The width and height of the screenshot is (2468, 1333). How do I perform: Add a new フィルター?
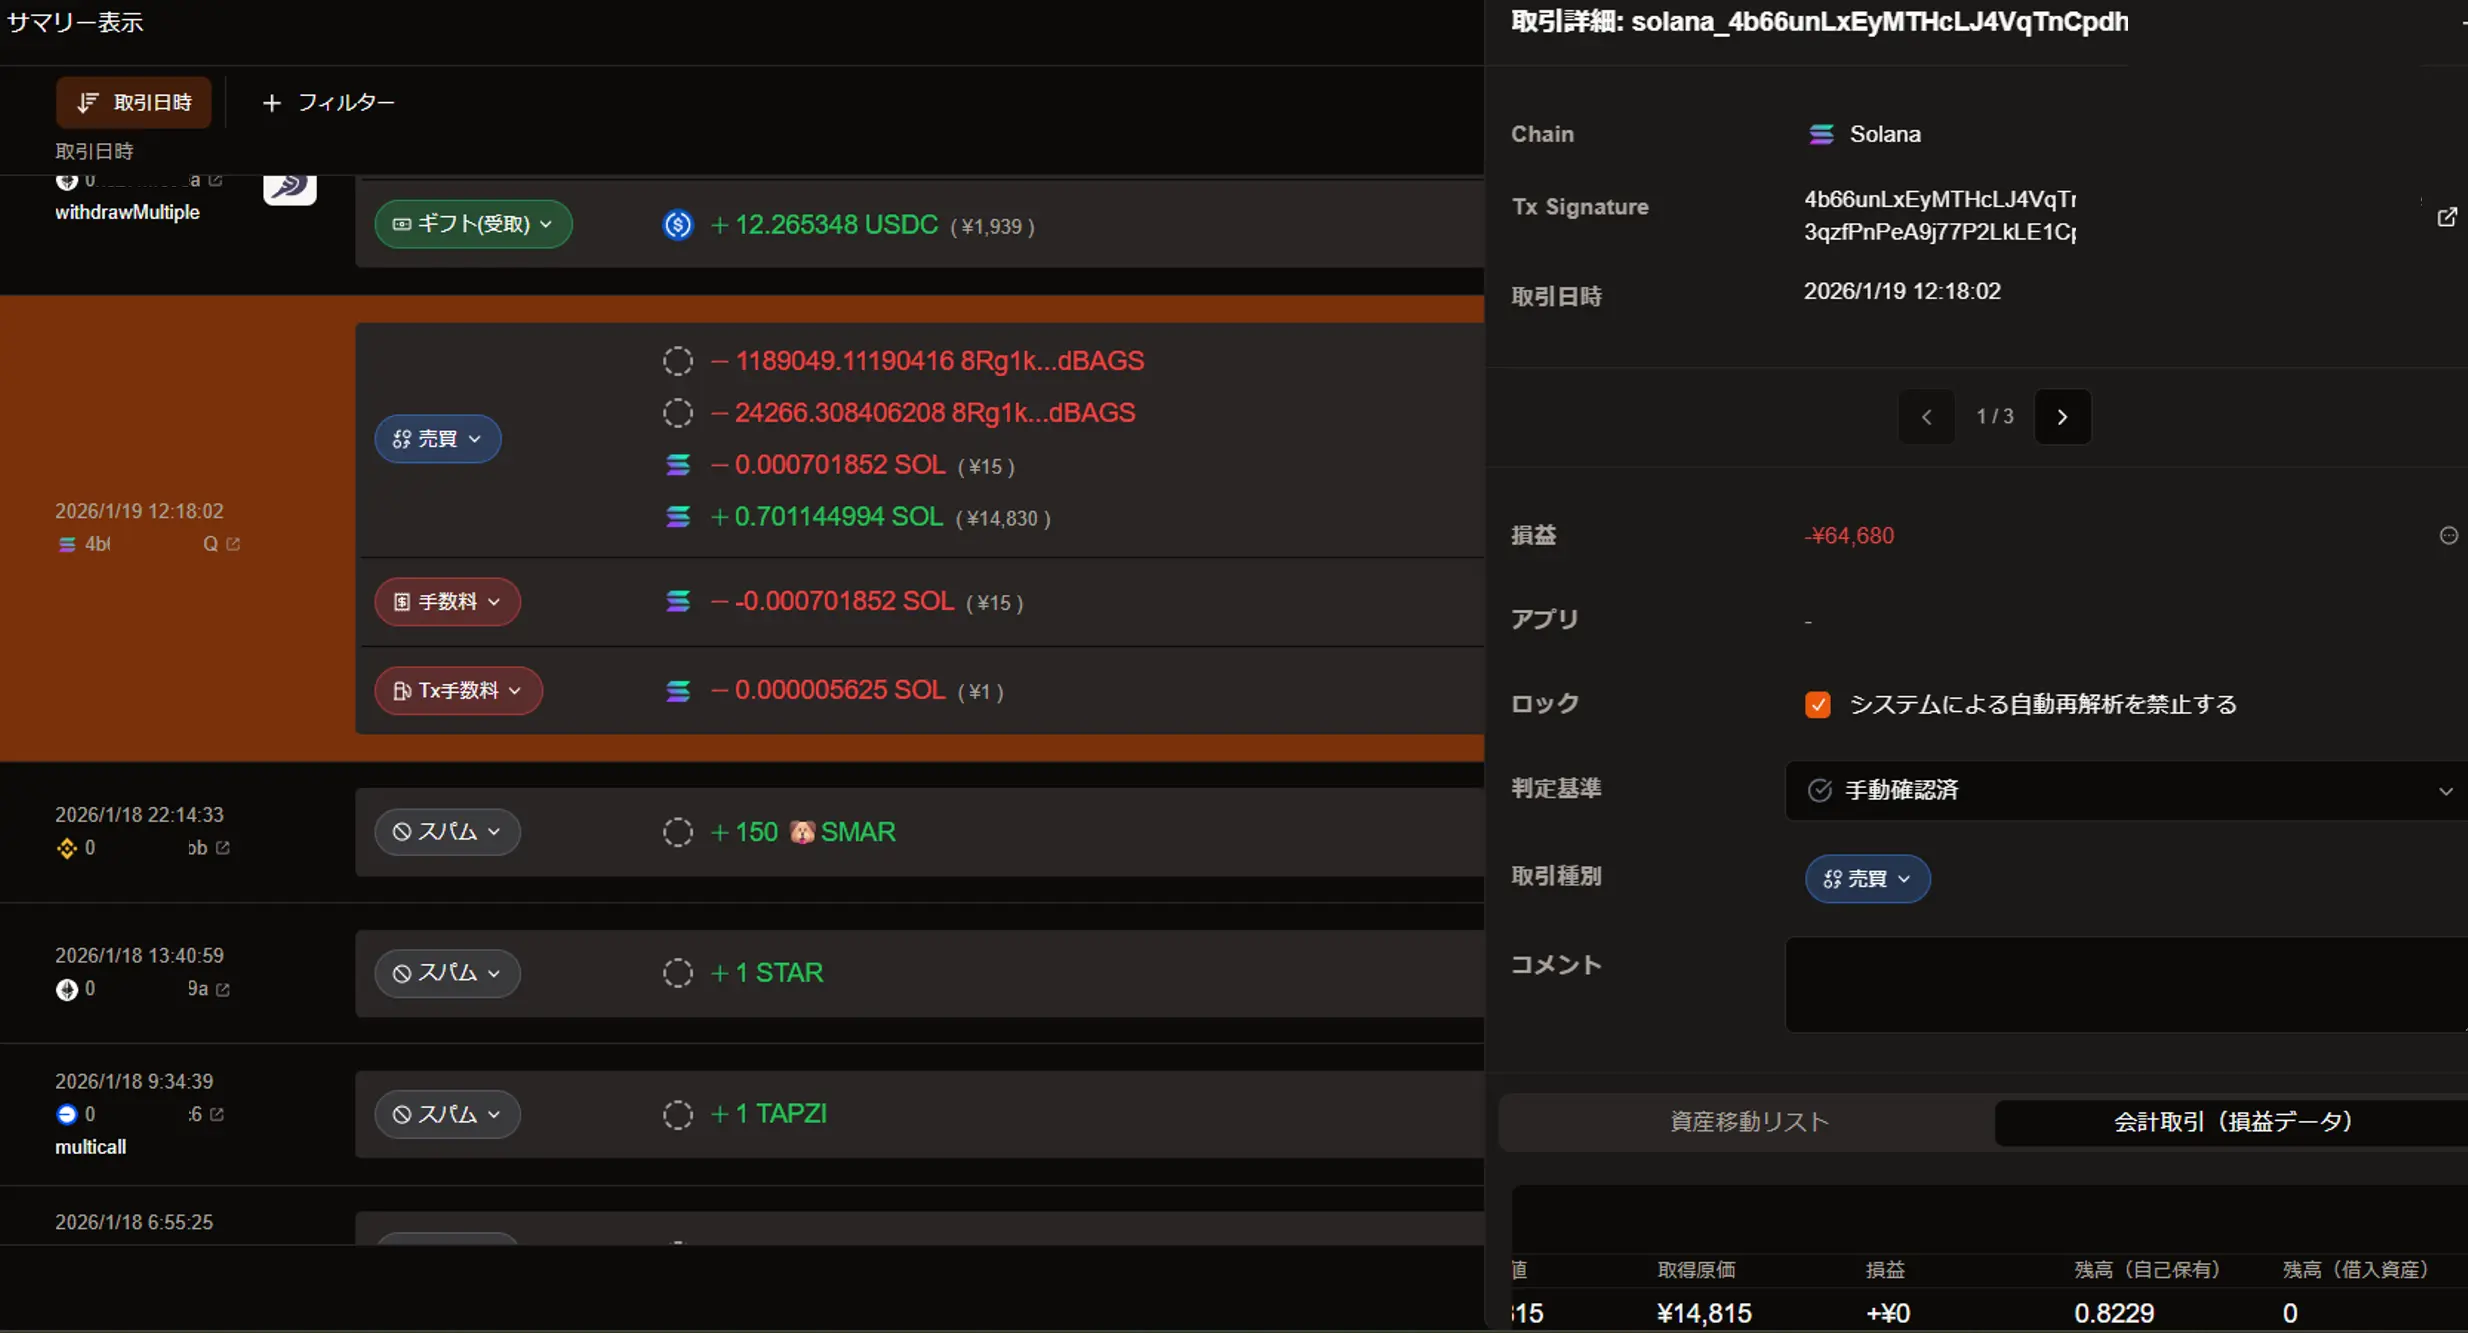point(328,103)
